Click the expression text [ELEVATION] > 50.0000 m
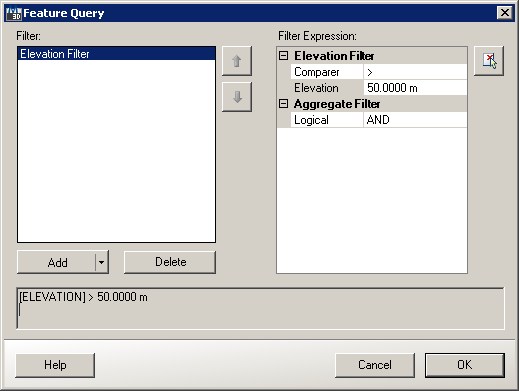 tap(83, 297)
